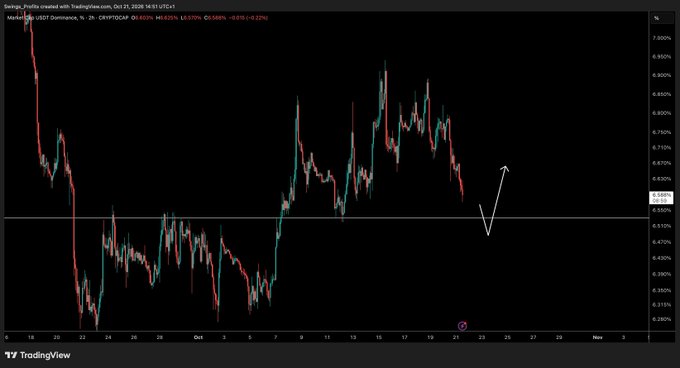Click the 2h interval text in chart legend

coord(92,18)
